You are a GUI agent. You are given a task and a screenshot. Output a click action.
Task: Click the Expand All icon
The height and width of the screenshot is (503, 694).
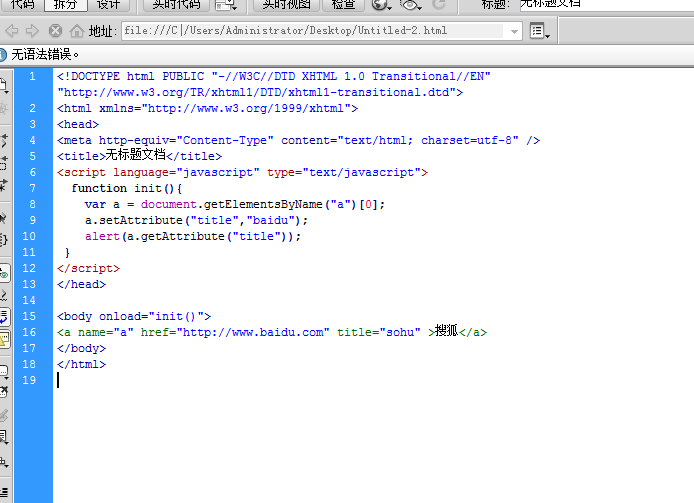(4, 185)
